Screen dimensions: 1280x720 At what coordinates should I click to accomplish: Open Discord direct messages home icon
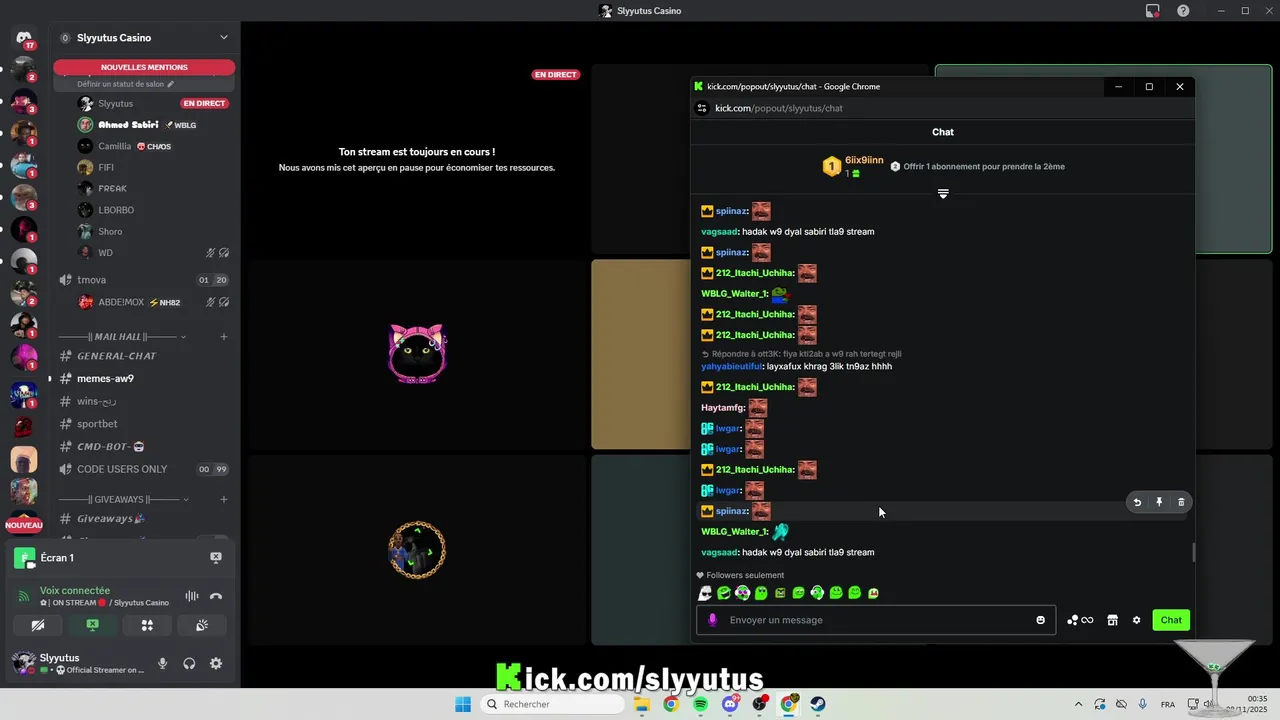24,38
